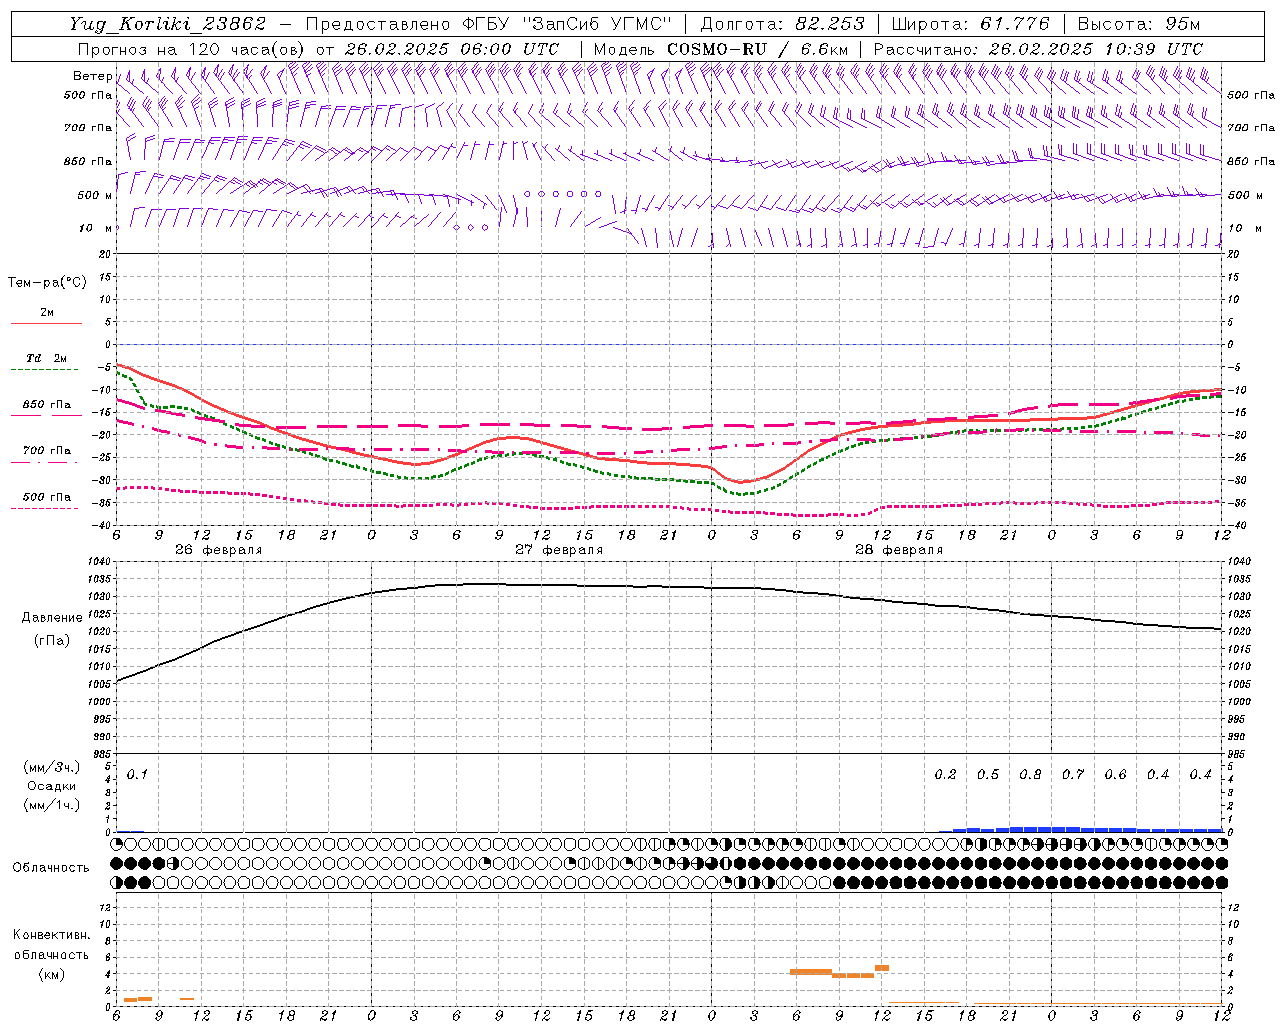Click the 850 гПа temperature legend entry
Screen dimensions: 1280x1024
coord(46,410)
